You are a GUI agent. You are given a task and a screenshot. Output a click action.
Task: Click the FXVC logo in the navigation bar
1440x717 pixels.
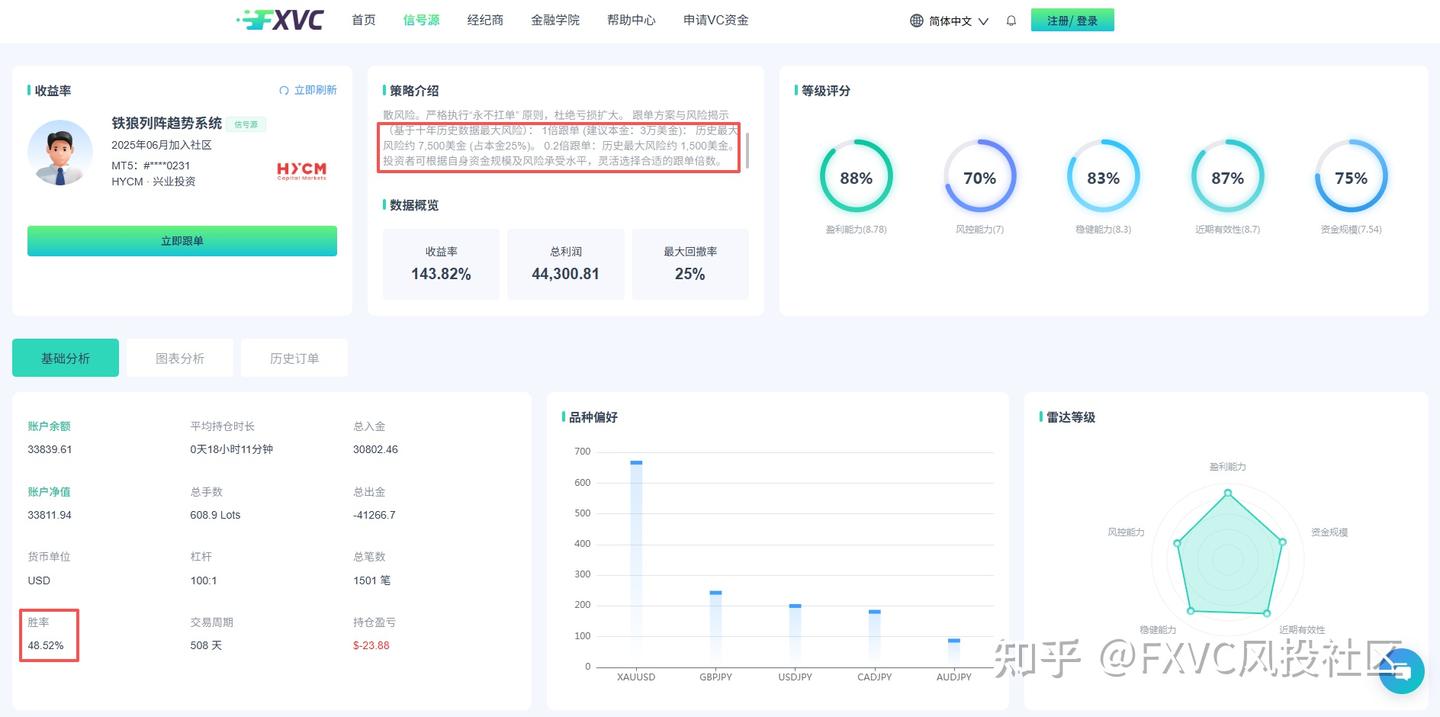(x=284, y=19)
